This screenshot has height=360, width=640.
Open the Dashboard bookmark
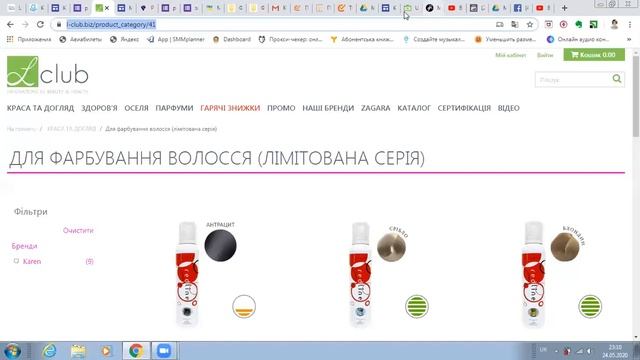(x=232, y=39)
